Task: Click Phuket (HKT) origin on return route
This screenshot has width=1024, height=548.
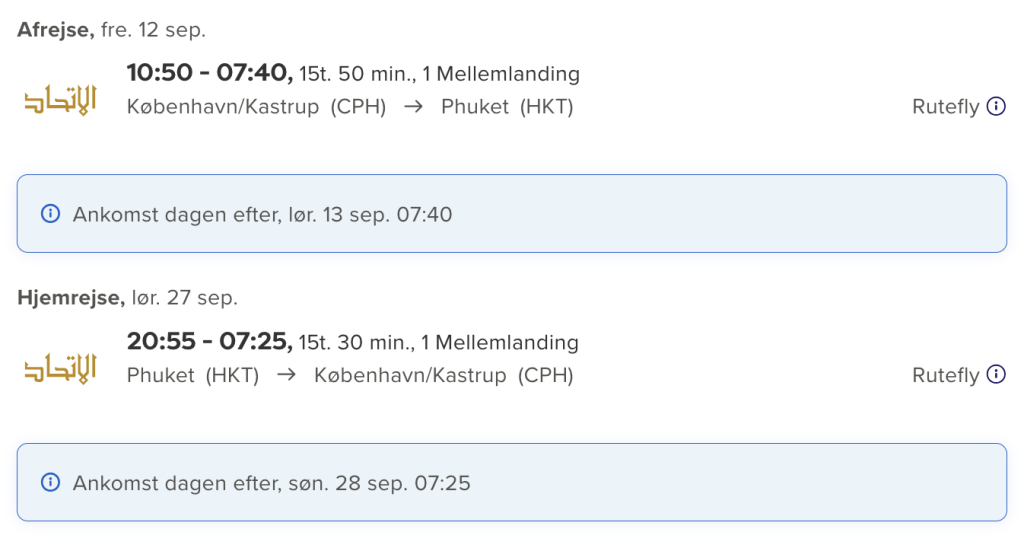Action: (x=193, y=375)
